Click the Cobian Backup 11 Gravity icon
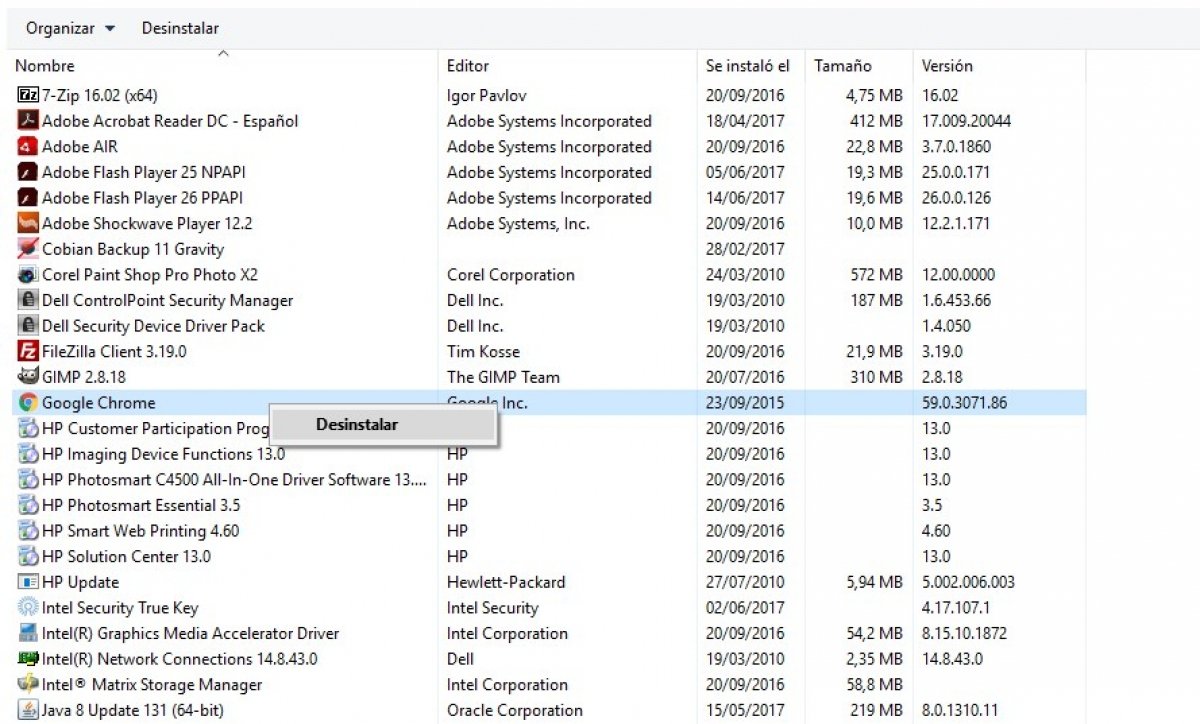 click(x=28, y=249)
